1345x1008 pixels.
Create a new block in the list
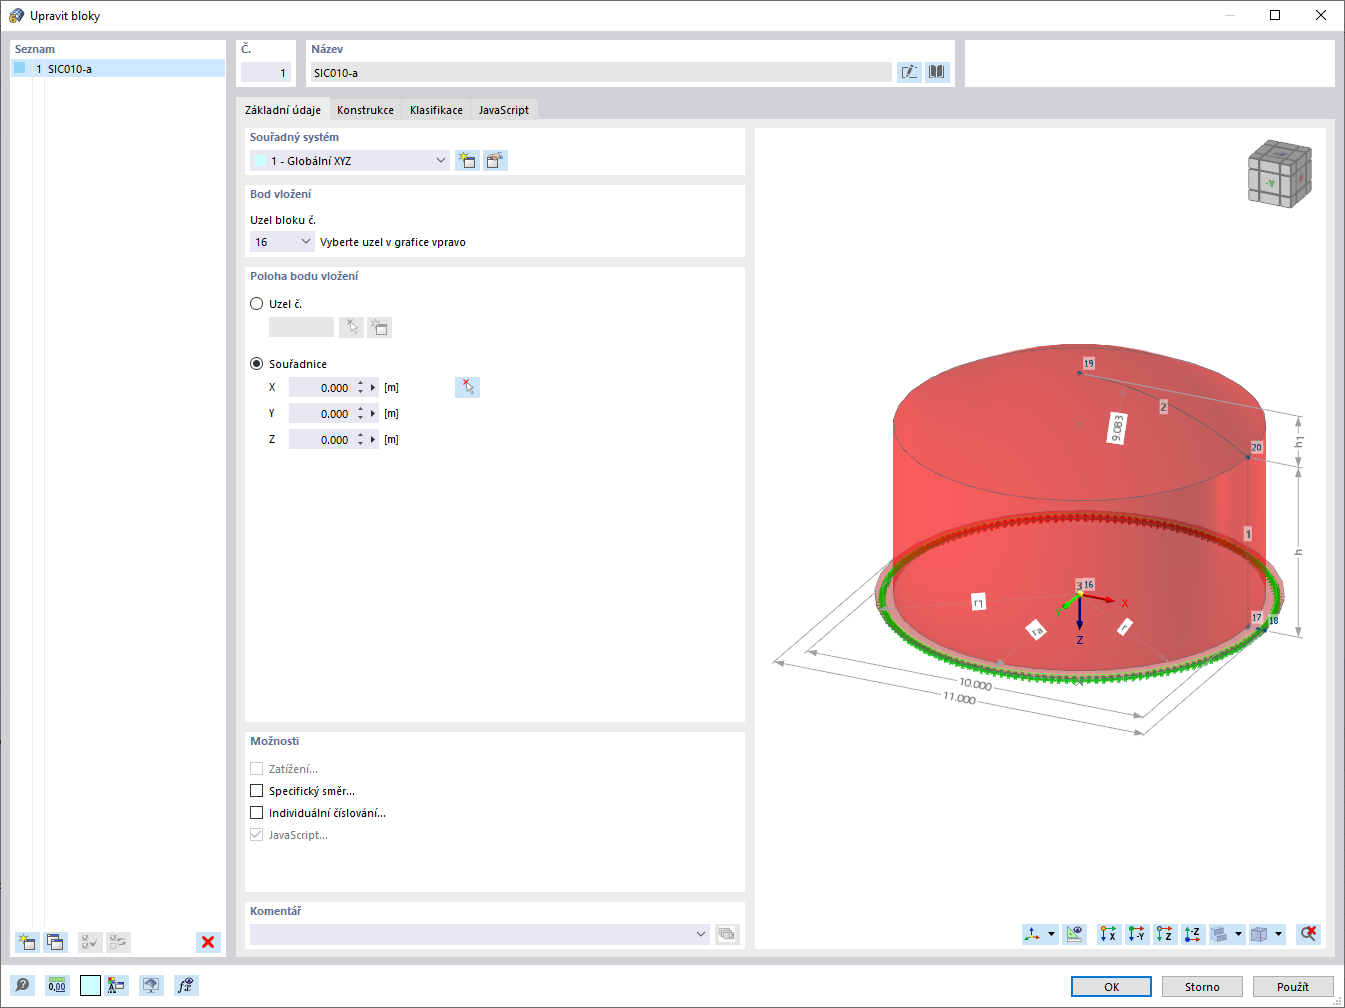point(26,941)
